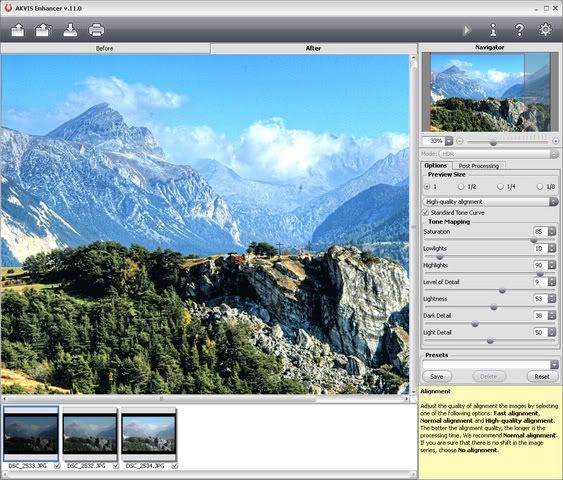Expand the High-quality alignment dropdown
The height and width of the screenshot is (480, 563).
pyautogui.click(x=491, y=202)
